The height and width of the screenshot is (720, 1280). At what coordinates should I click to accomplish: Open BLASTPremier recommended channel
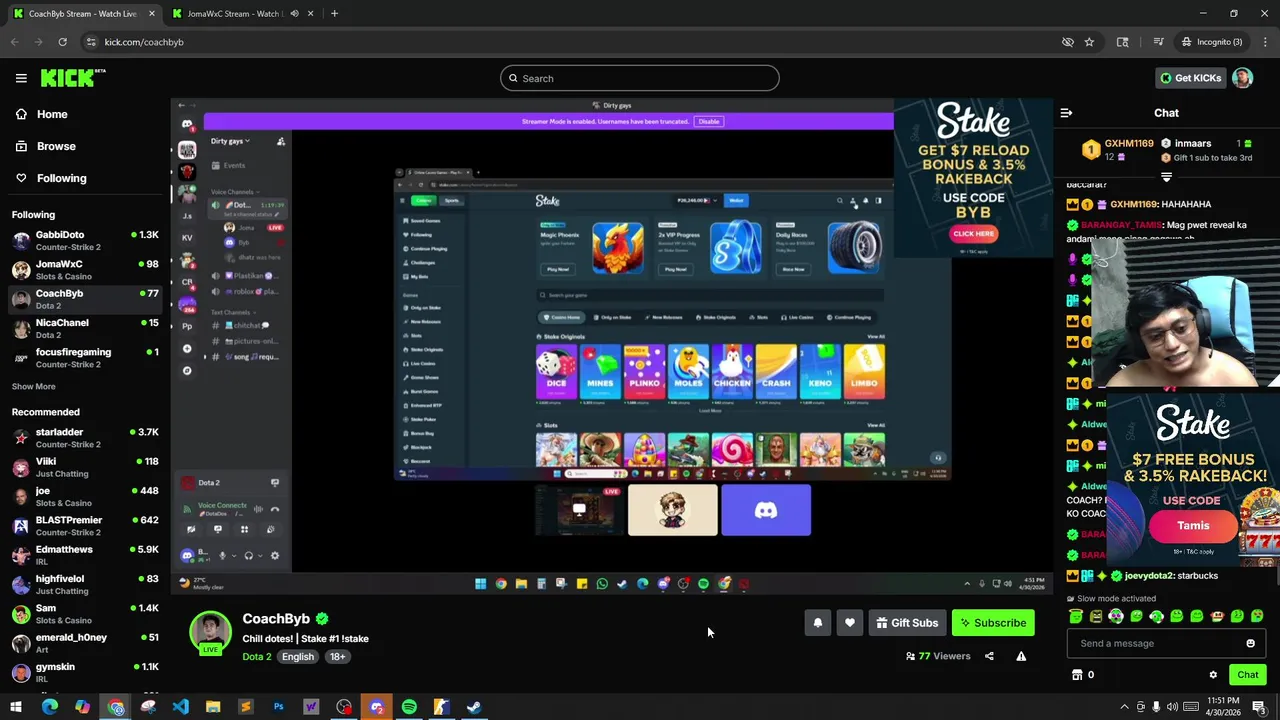tap(85, 525)
